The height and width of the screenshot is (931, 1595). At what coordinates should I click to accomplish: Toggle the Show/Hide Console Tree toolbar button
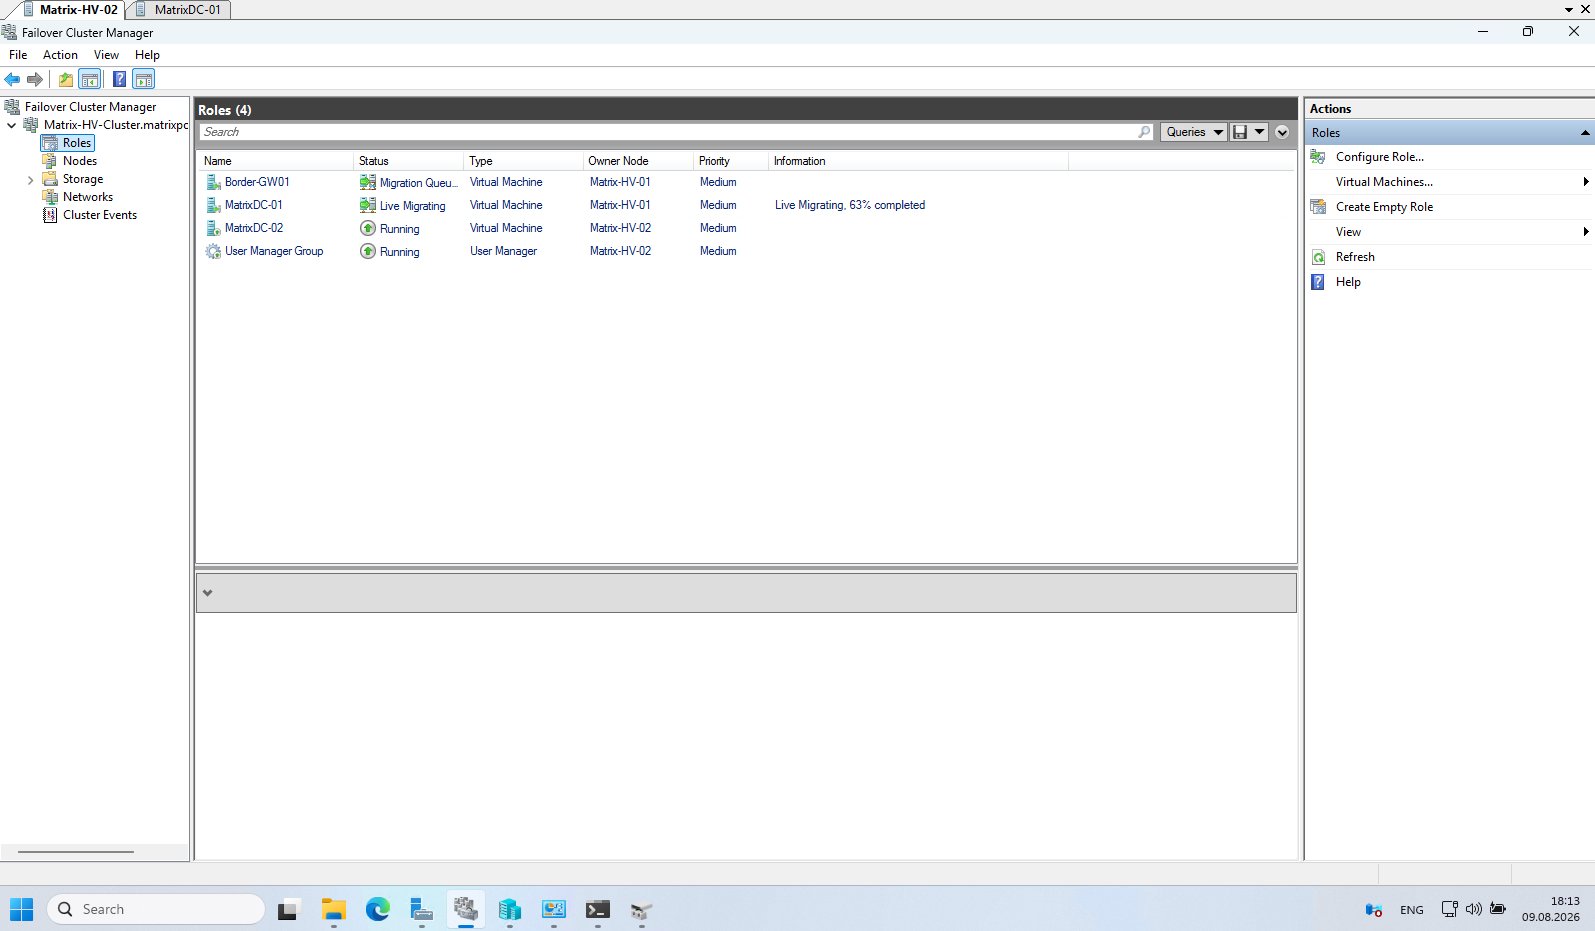pyautogui.click(x=90, y=79)
